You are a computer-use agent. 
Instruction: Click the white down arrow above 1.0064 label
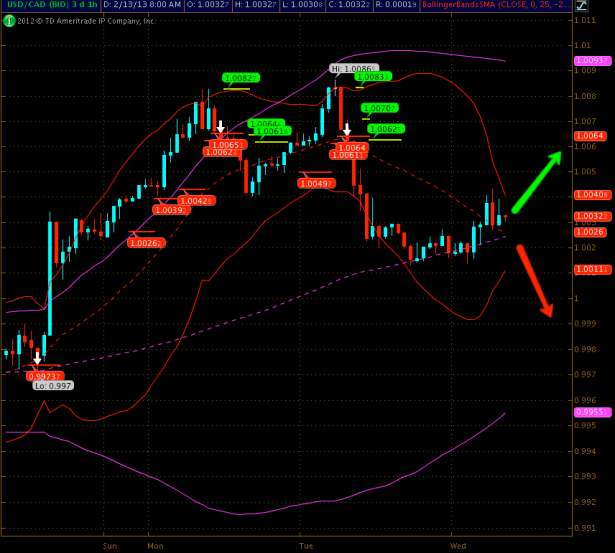347,130
